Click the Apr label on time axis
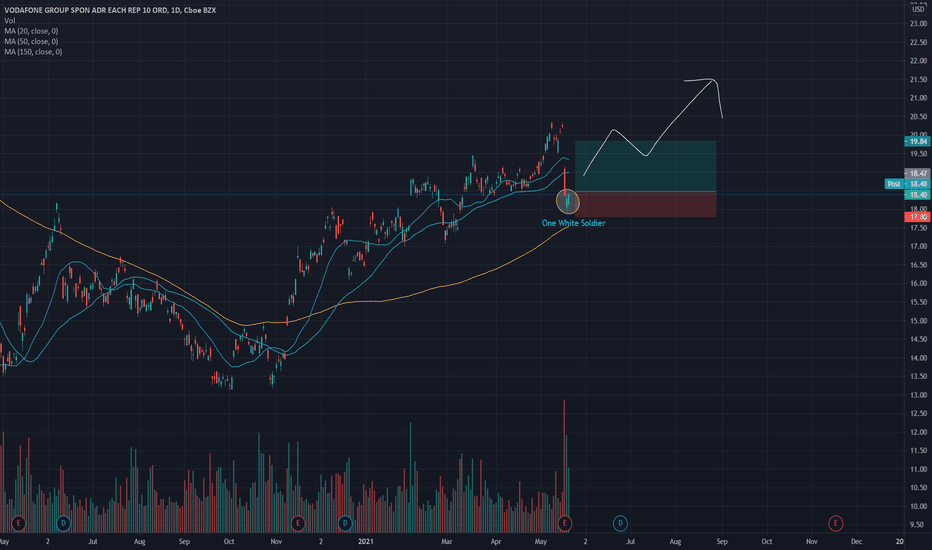 click(496, 542)
